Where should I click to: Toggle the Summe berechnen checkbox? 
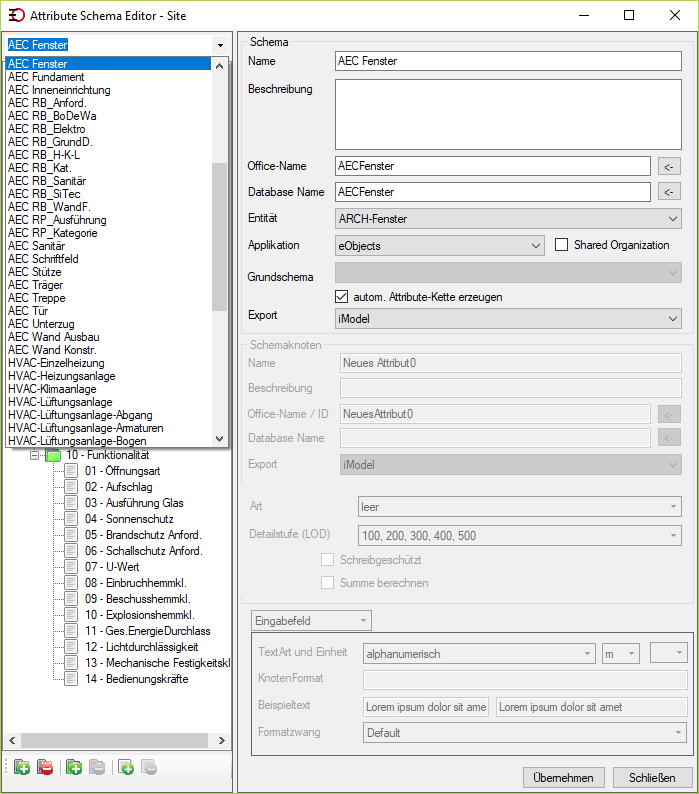[x=328, y=583]
